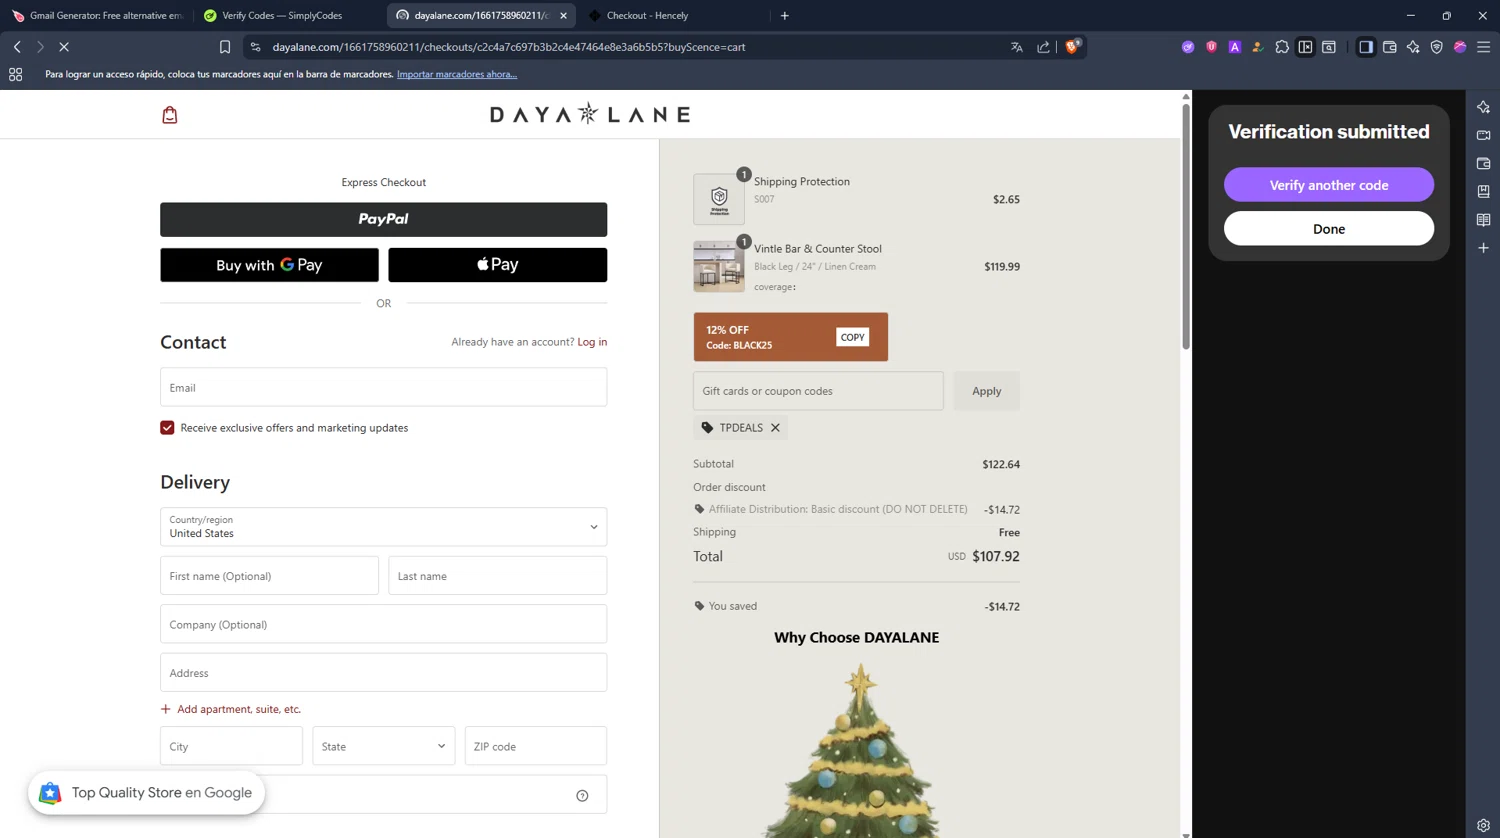
Task: Open a new browser tab
Action: coord(784,16)
